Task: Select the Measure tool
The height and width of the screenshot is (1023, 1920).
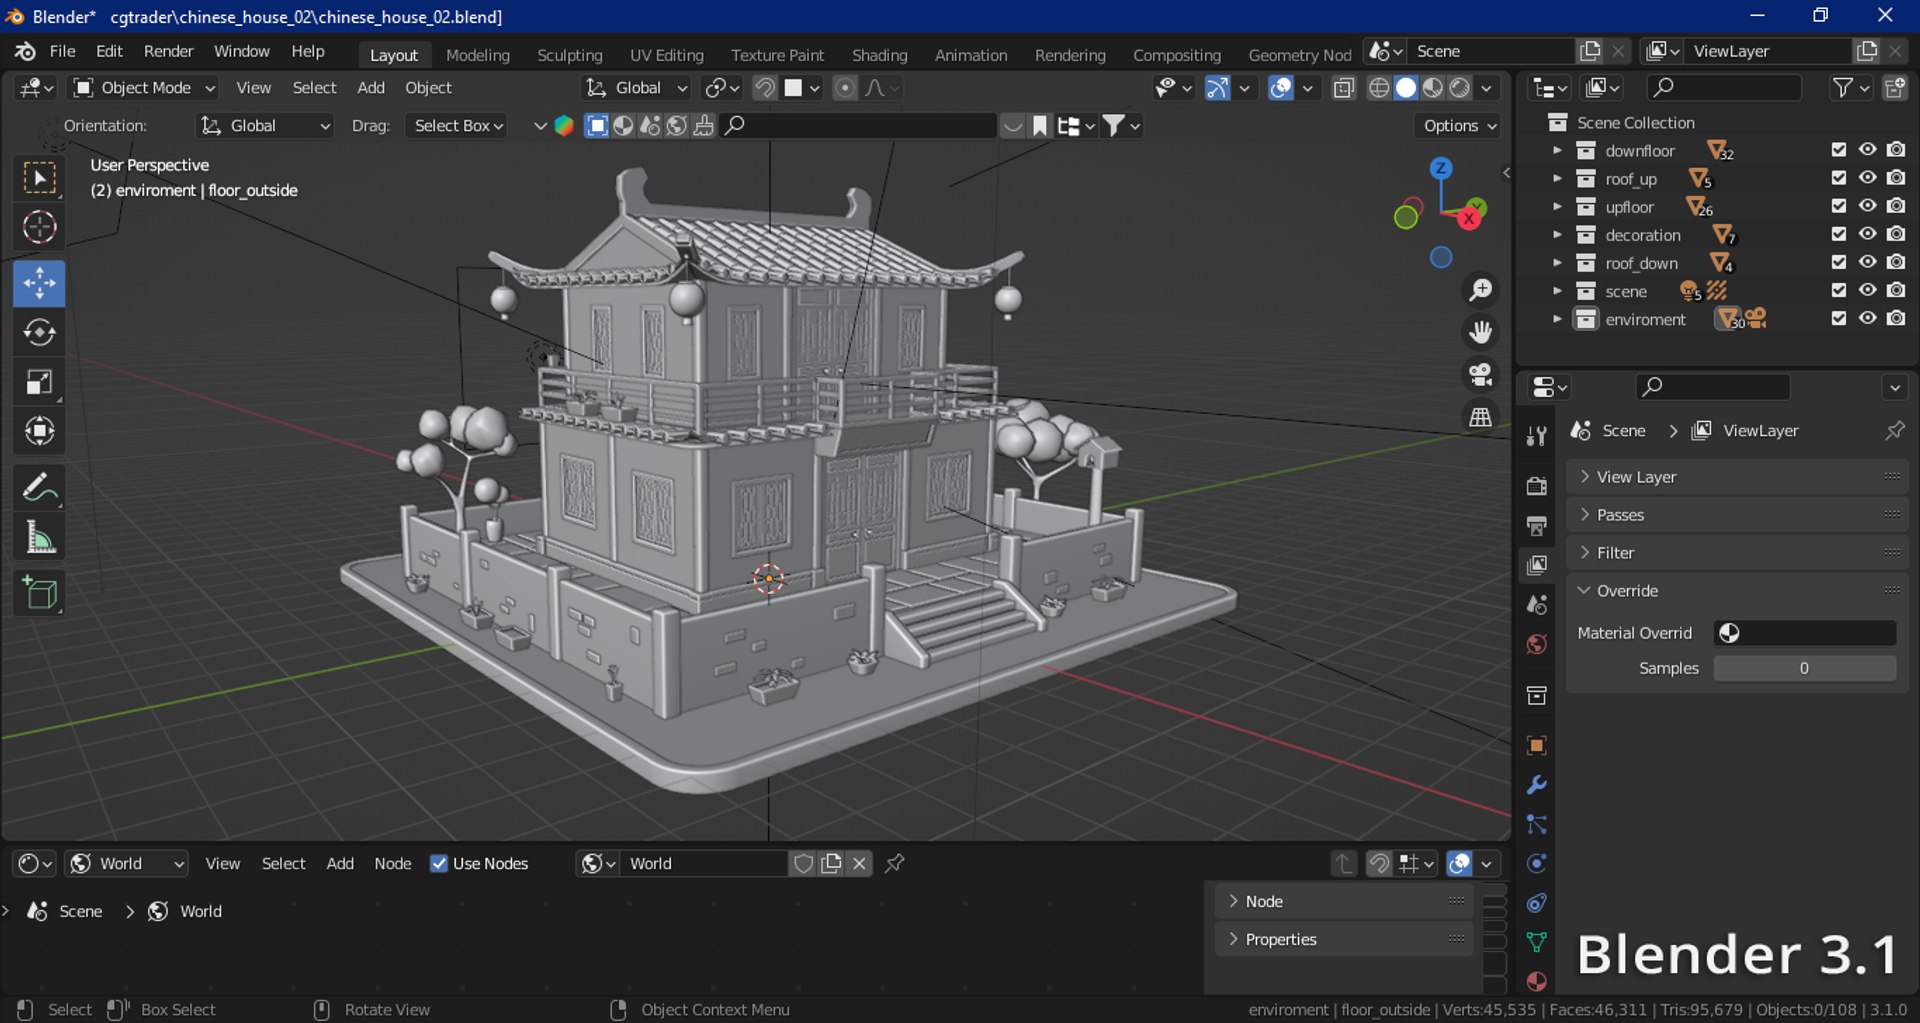Action: 40,538
